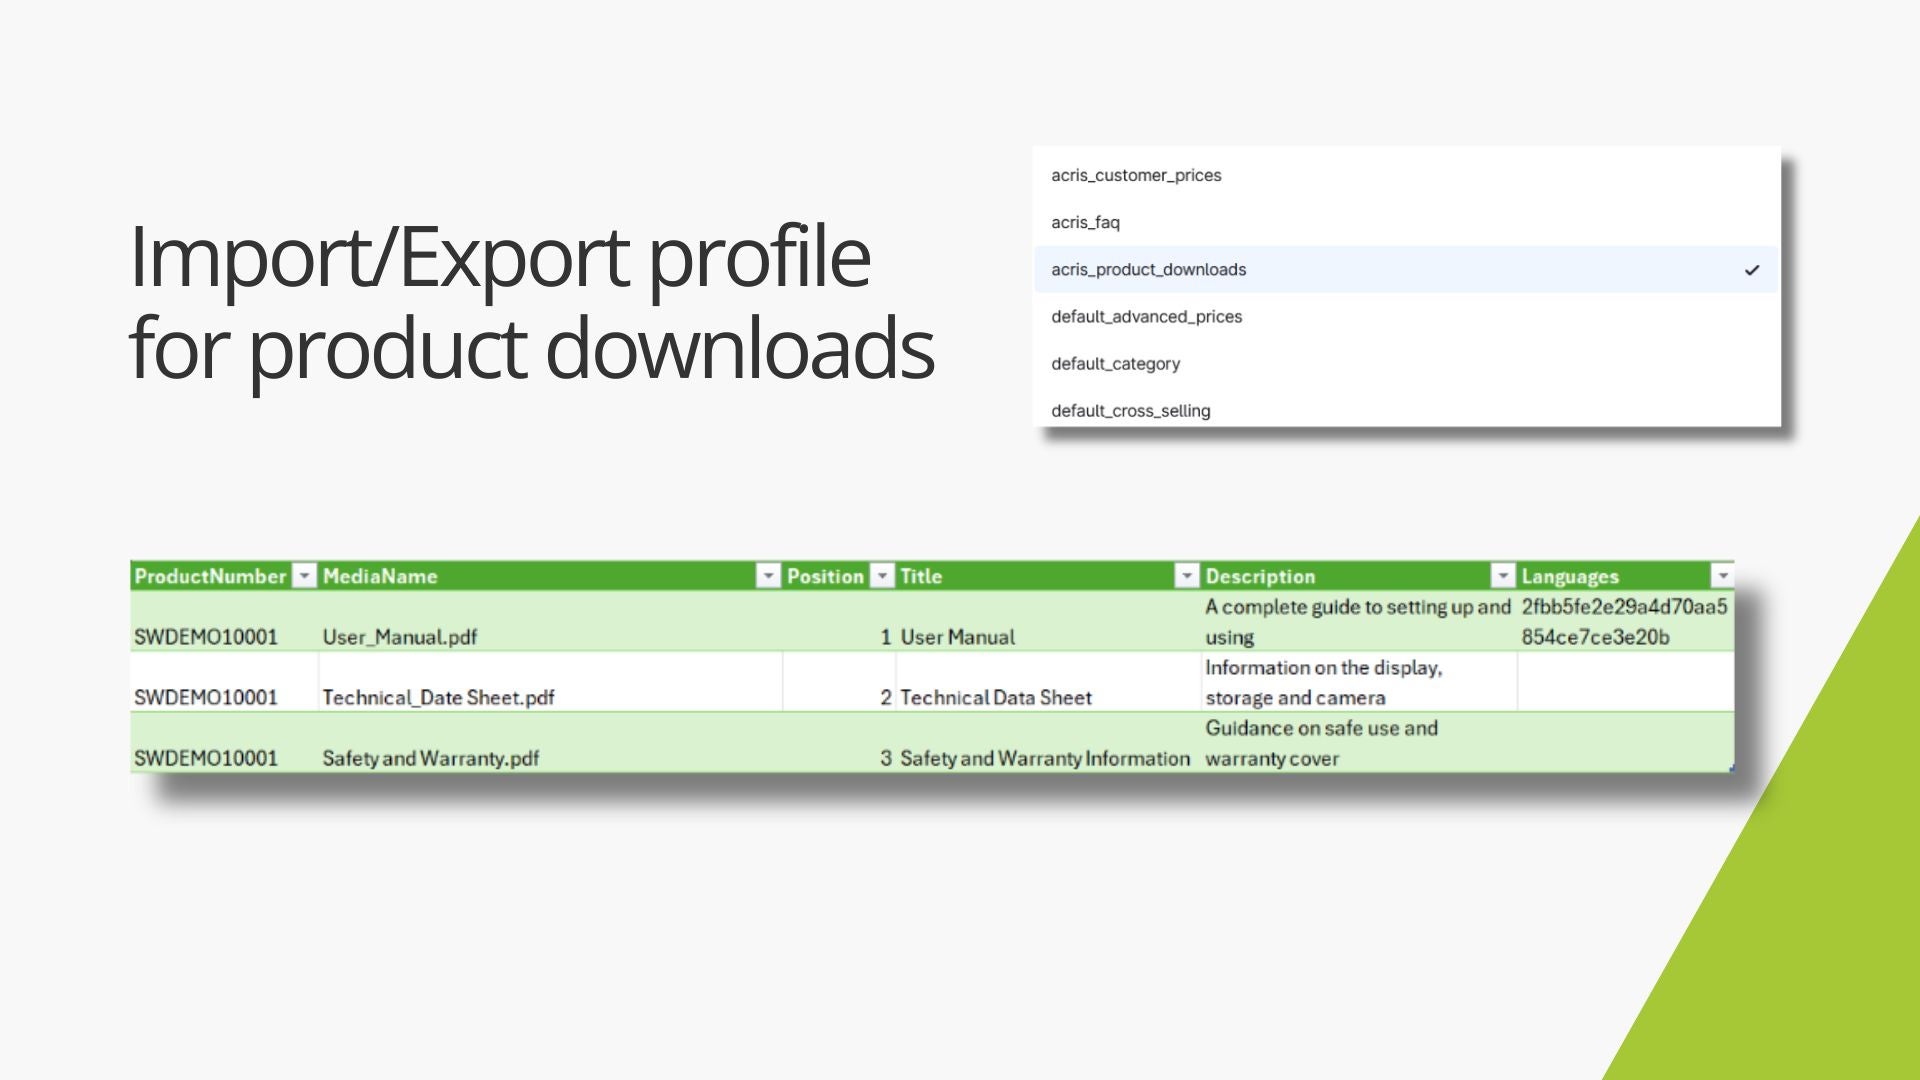Open MediaName column filter dropdown
The image size is (1920, 1080).
pyautogui.click(x=768, y=576)
